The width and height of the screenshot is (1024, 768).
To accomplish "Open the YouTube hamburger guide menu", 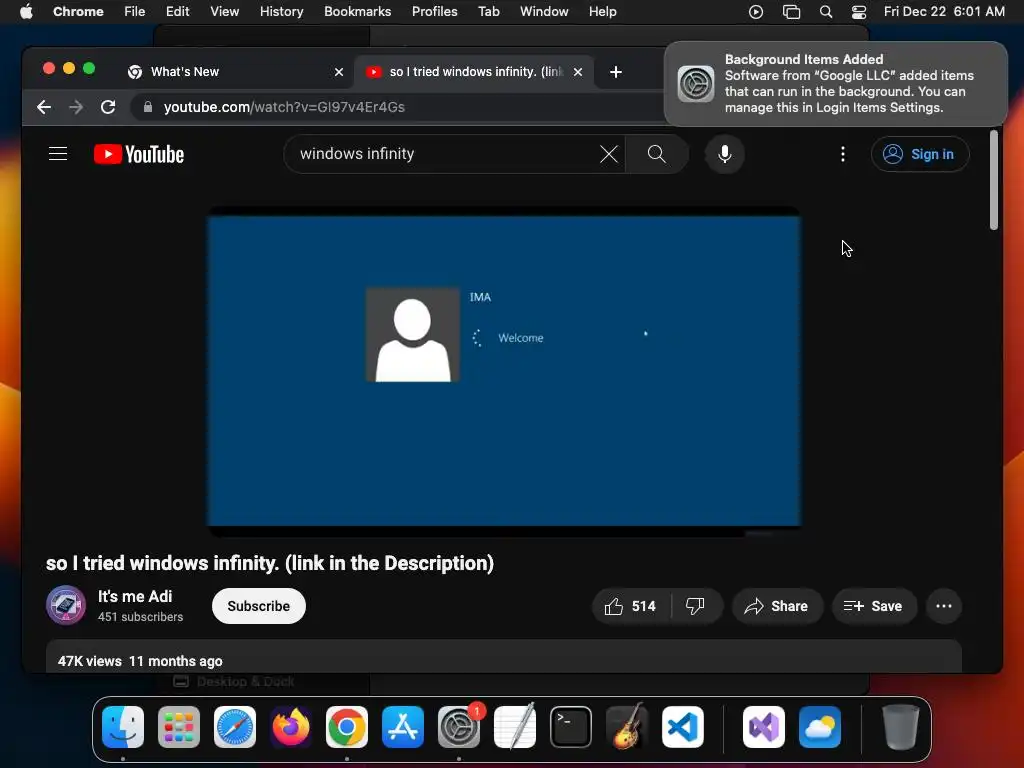I will point(58,154).
